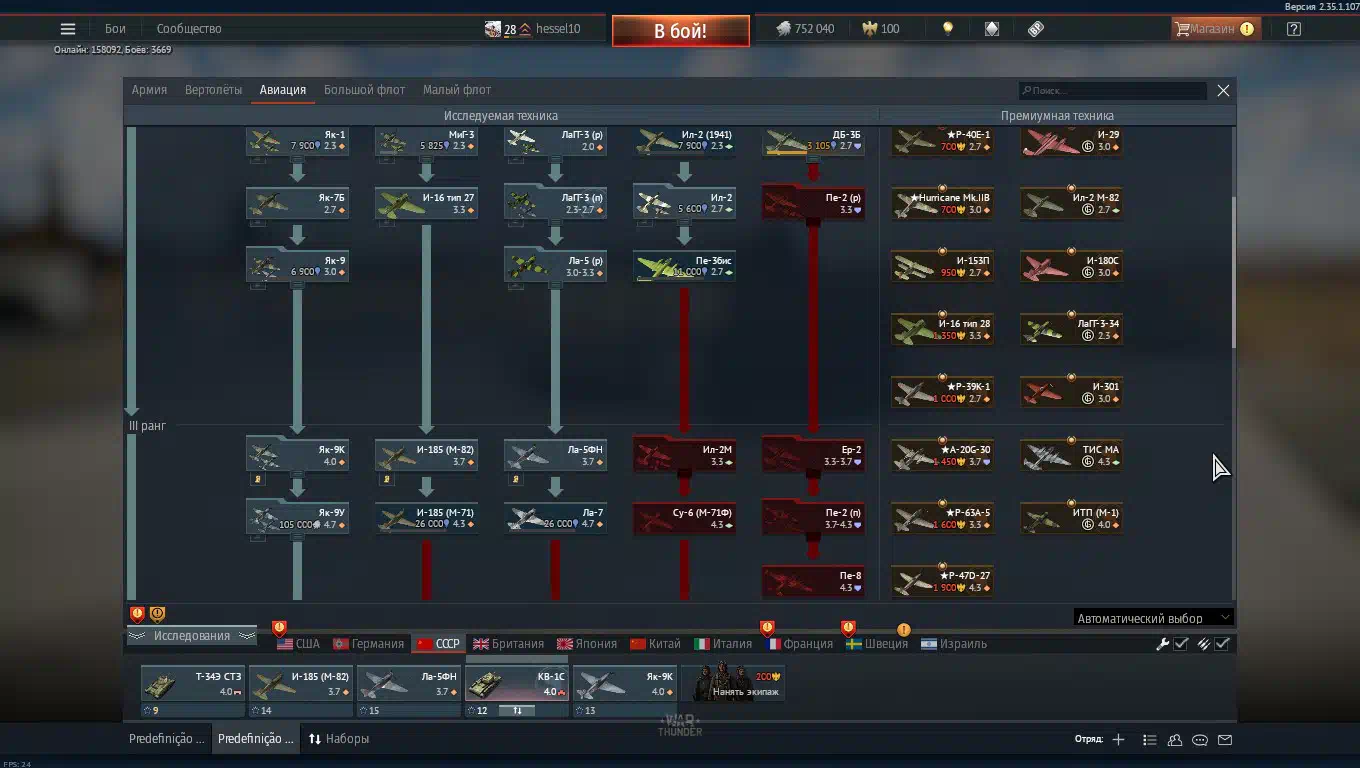
Task: Select Як-9 in research tree
Action: point(298,267)
